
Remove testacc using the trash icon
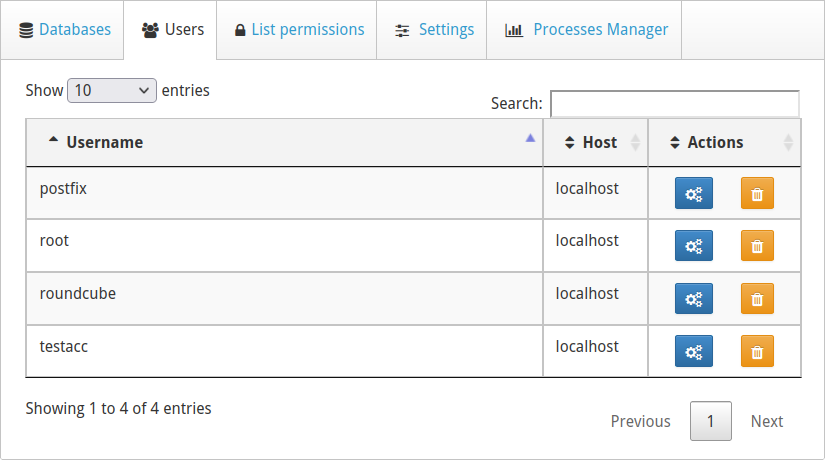tap(757, 351)
